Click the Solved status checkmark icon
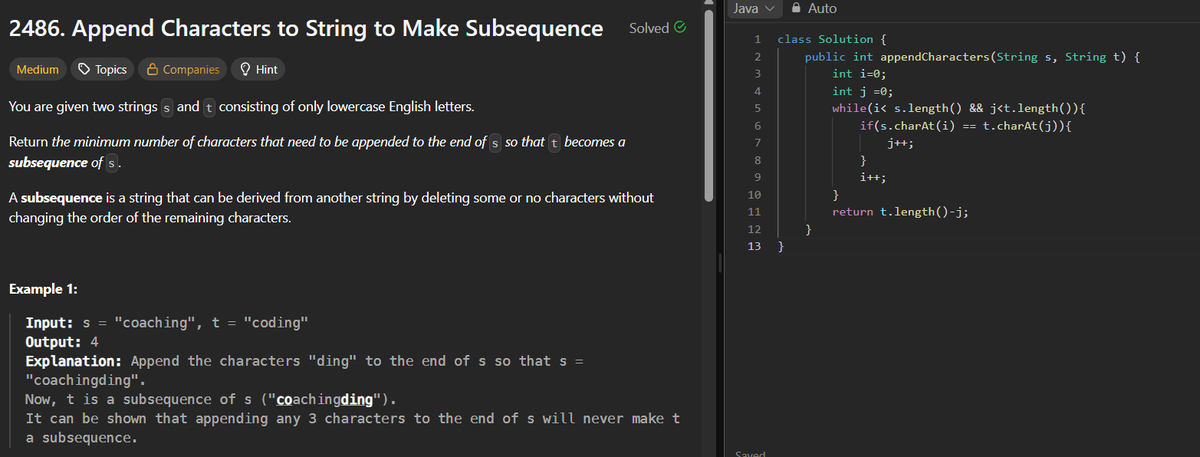Viewport: 1200px width, 457px height. pyautogui.click(x=681, y=28)
